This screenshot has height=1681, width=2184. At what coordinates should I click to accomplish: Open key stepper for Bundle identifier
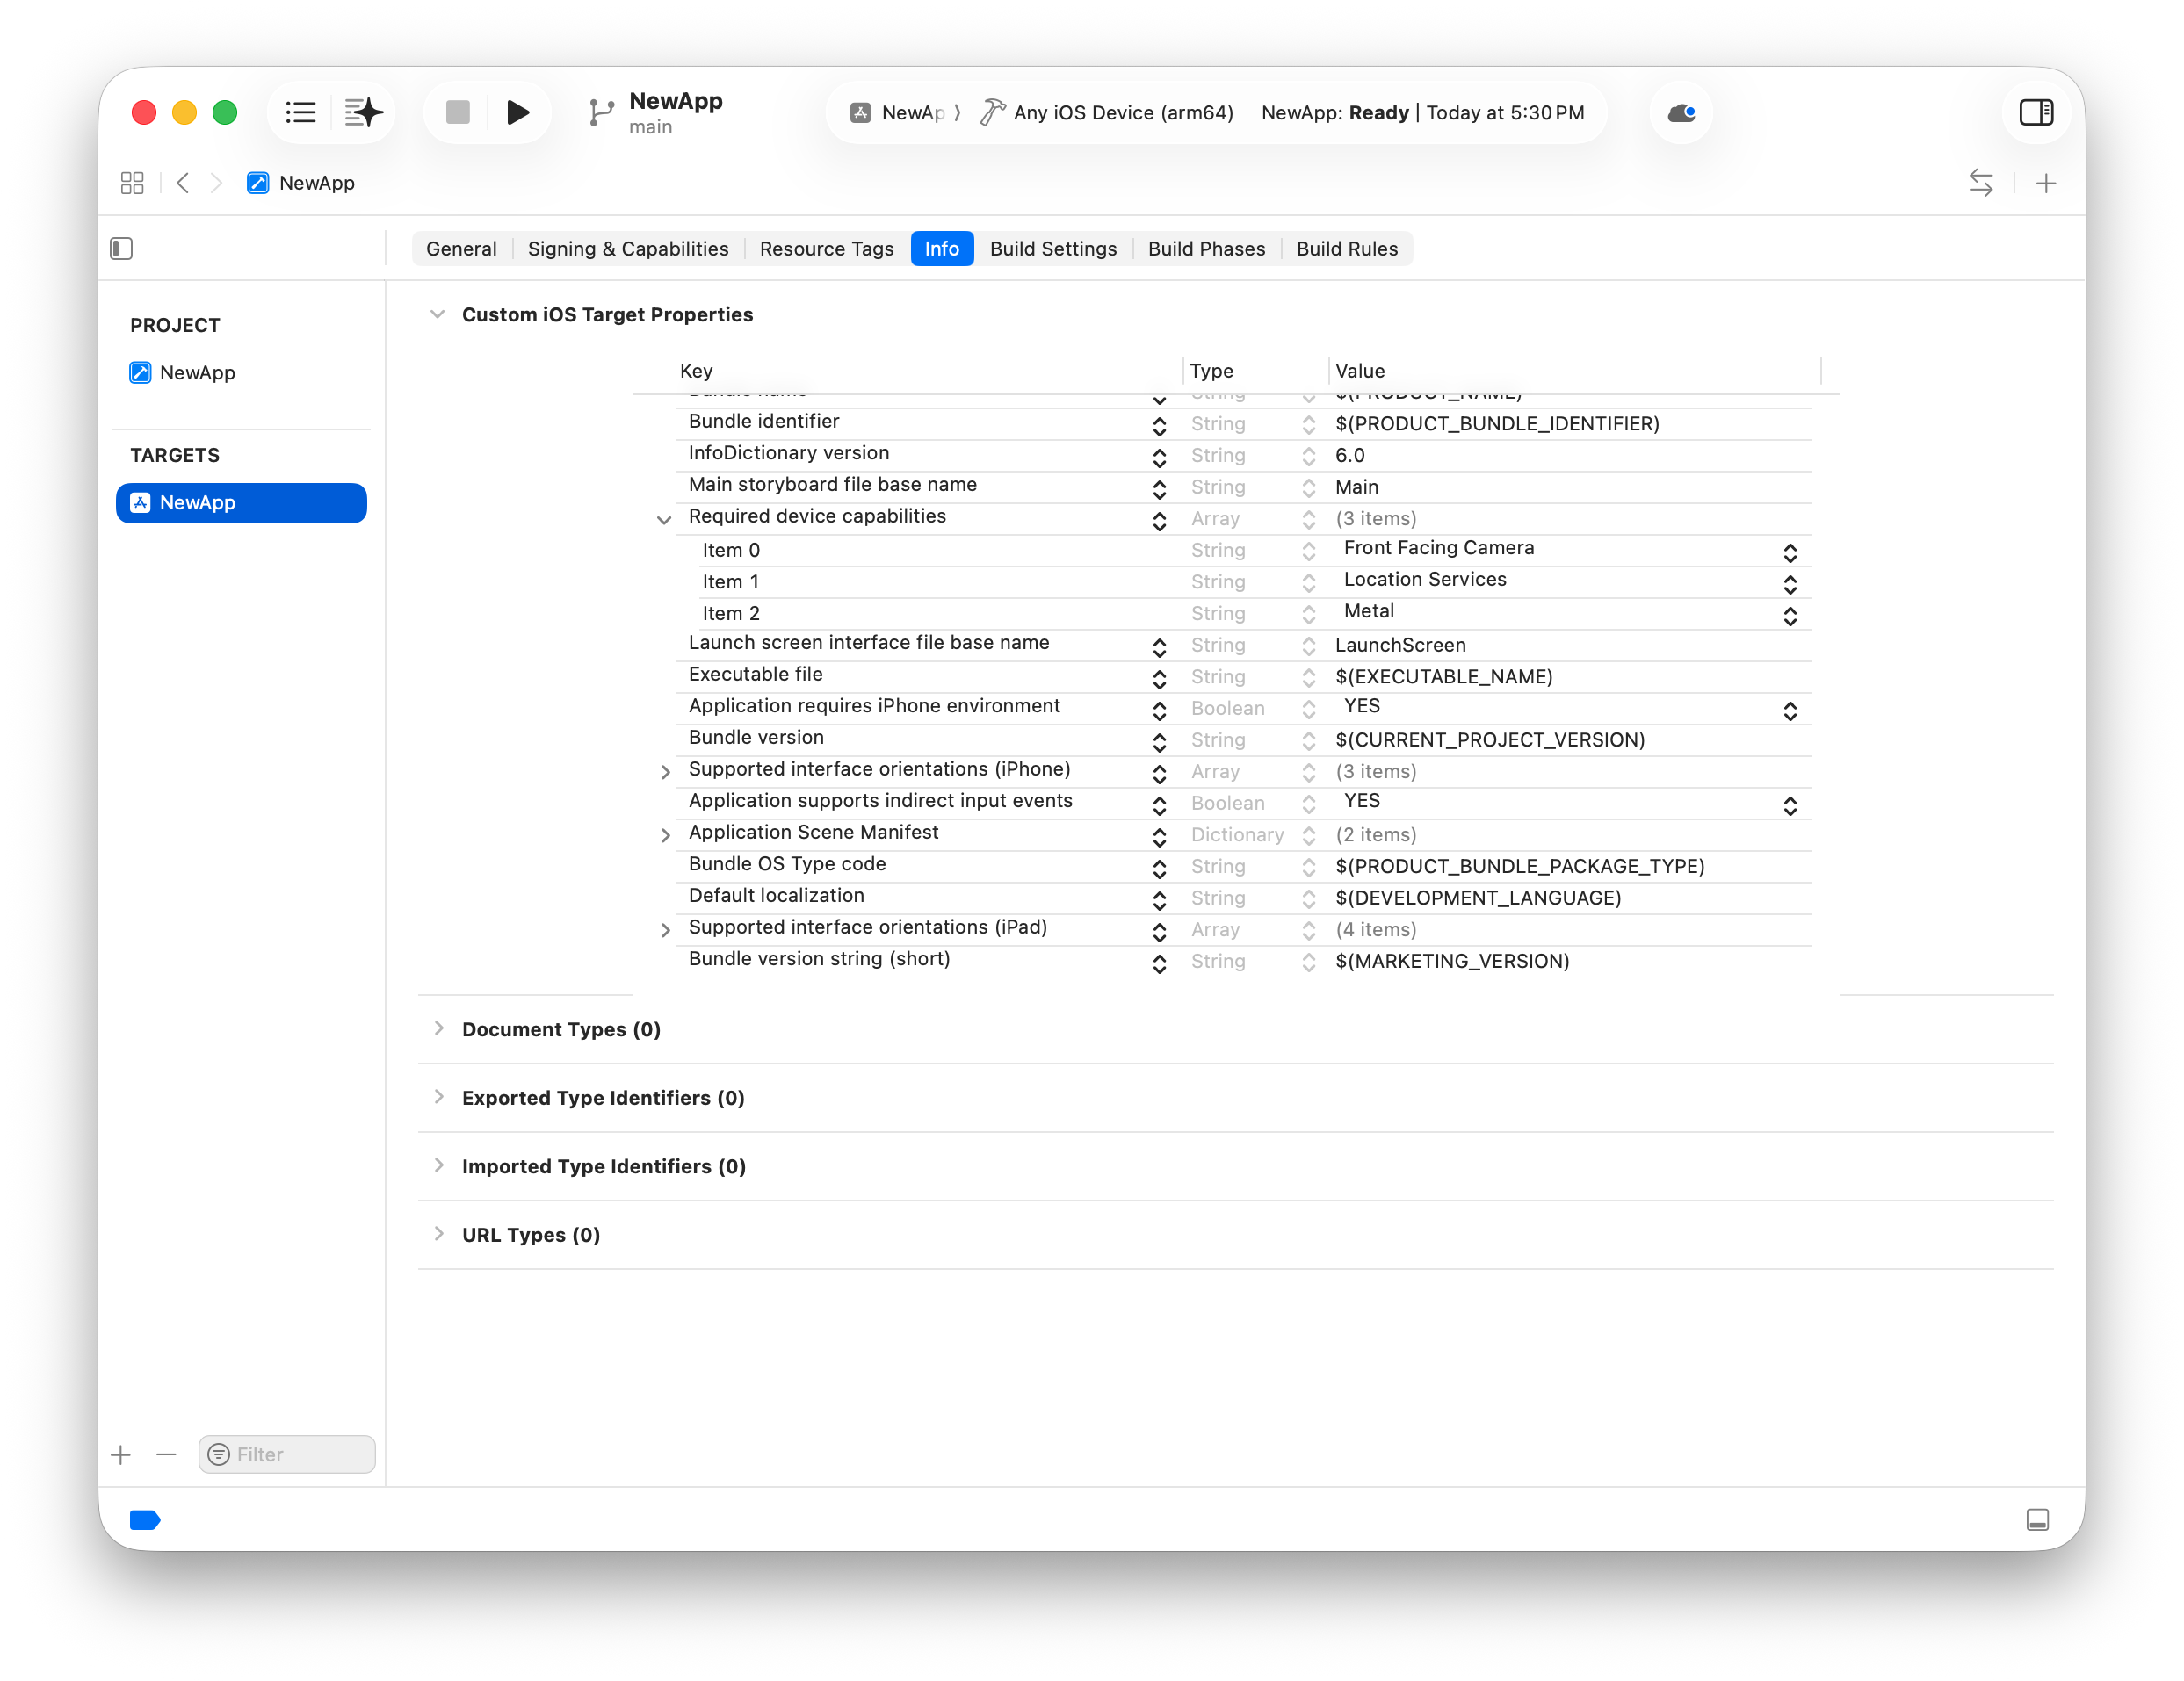pos(1159,426)
